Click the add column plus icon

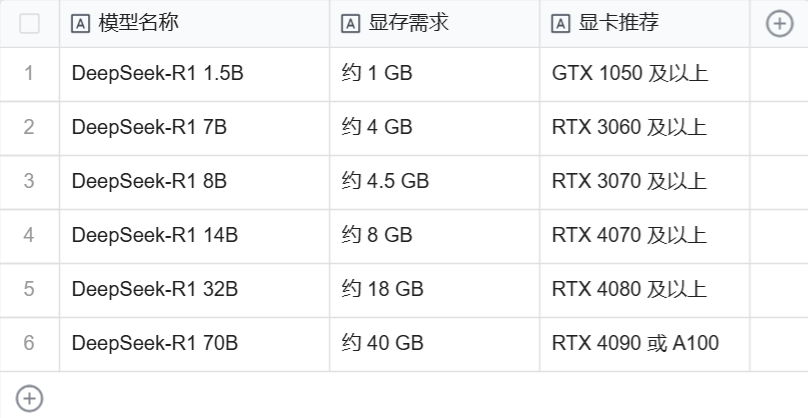(779, 24)
